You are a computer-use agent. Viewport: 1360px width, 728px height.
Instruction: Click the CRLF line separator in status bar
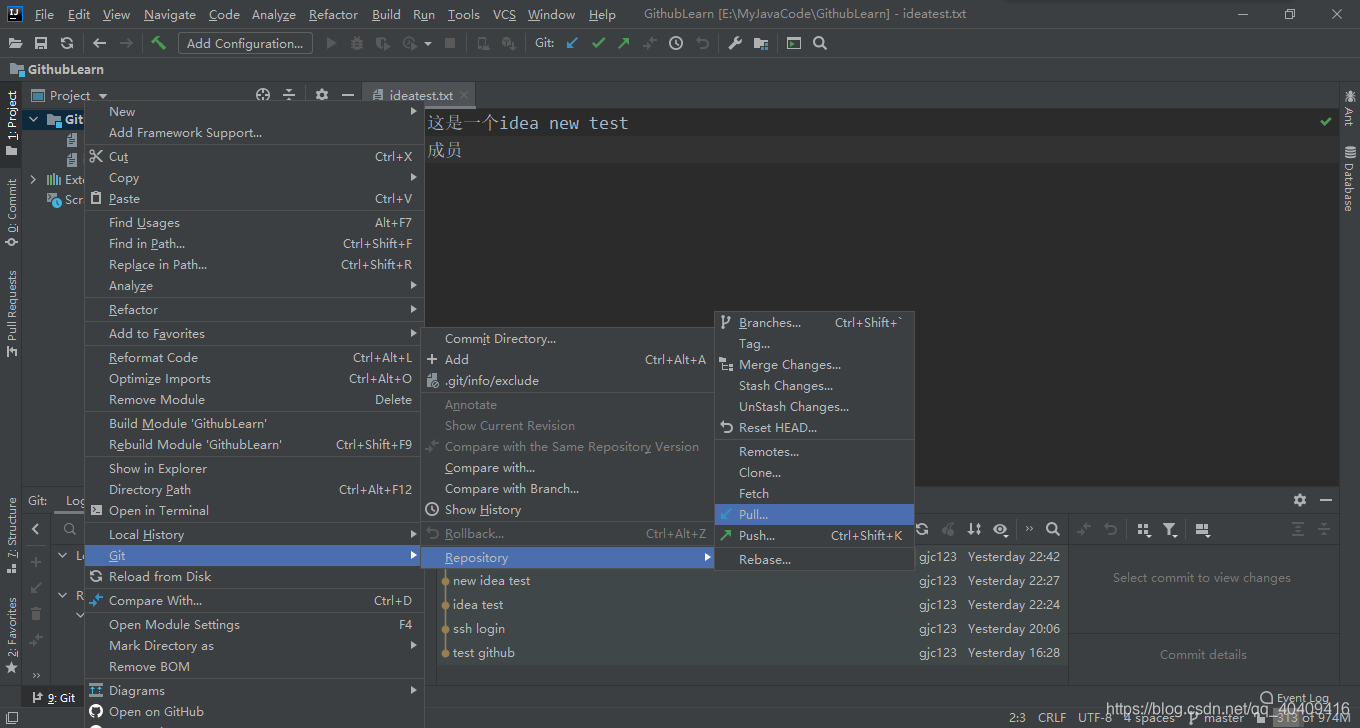tap(1052, 718)
